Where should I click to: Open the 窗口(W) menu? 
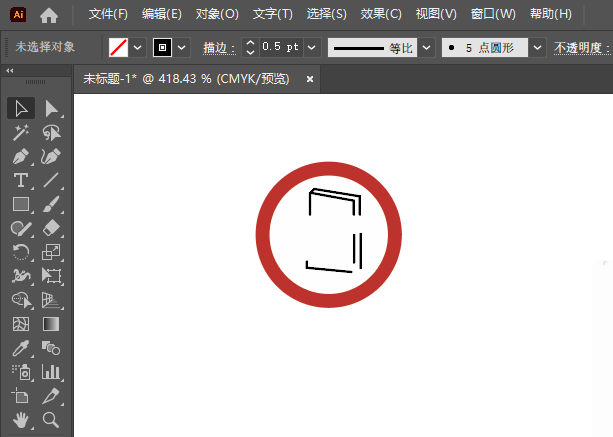click(x=493, y=14)
